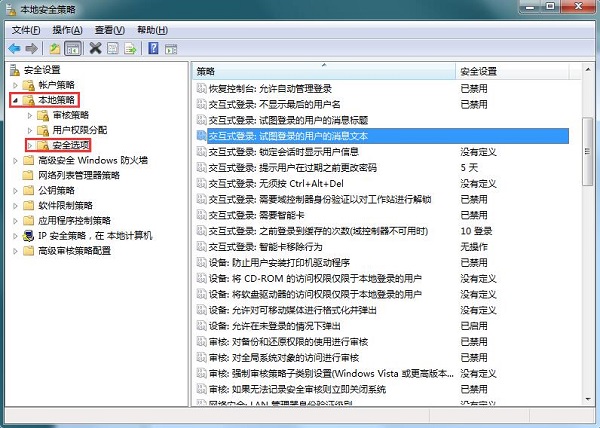The image size is (600, 428).
Task: Click the Properties toolbar icon
Action: click(x=113, y=47)
